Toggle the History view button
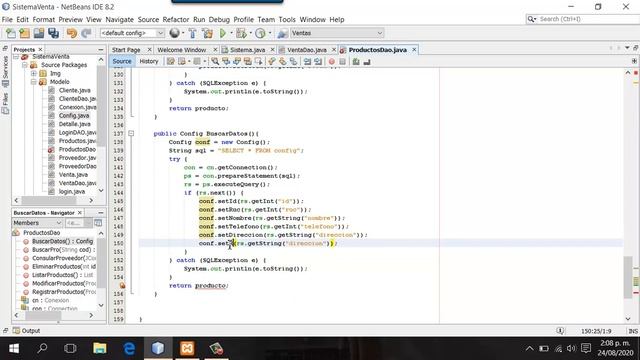640x360 pixels. [149, 61]
